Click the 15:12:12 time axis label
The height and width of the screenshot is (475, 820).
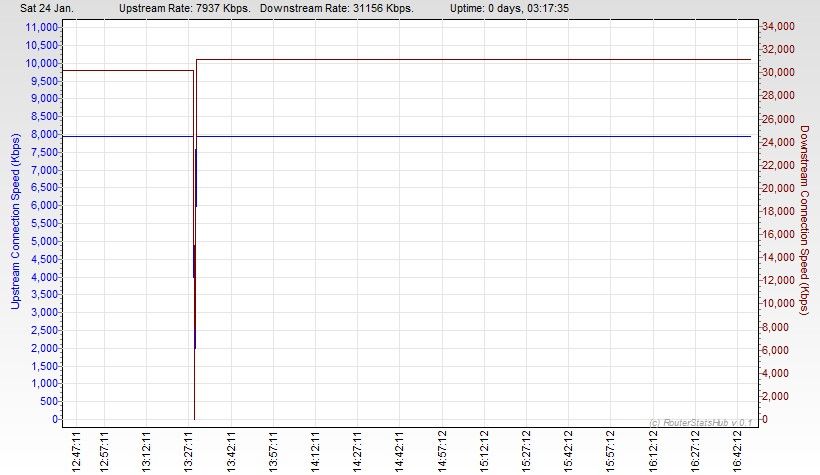[484, 451]
